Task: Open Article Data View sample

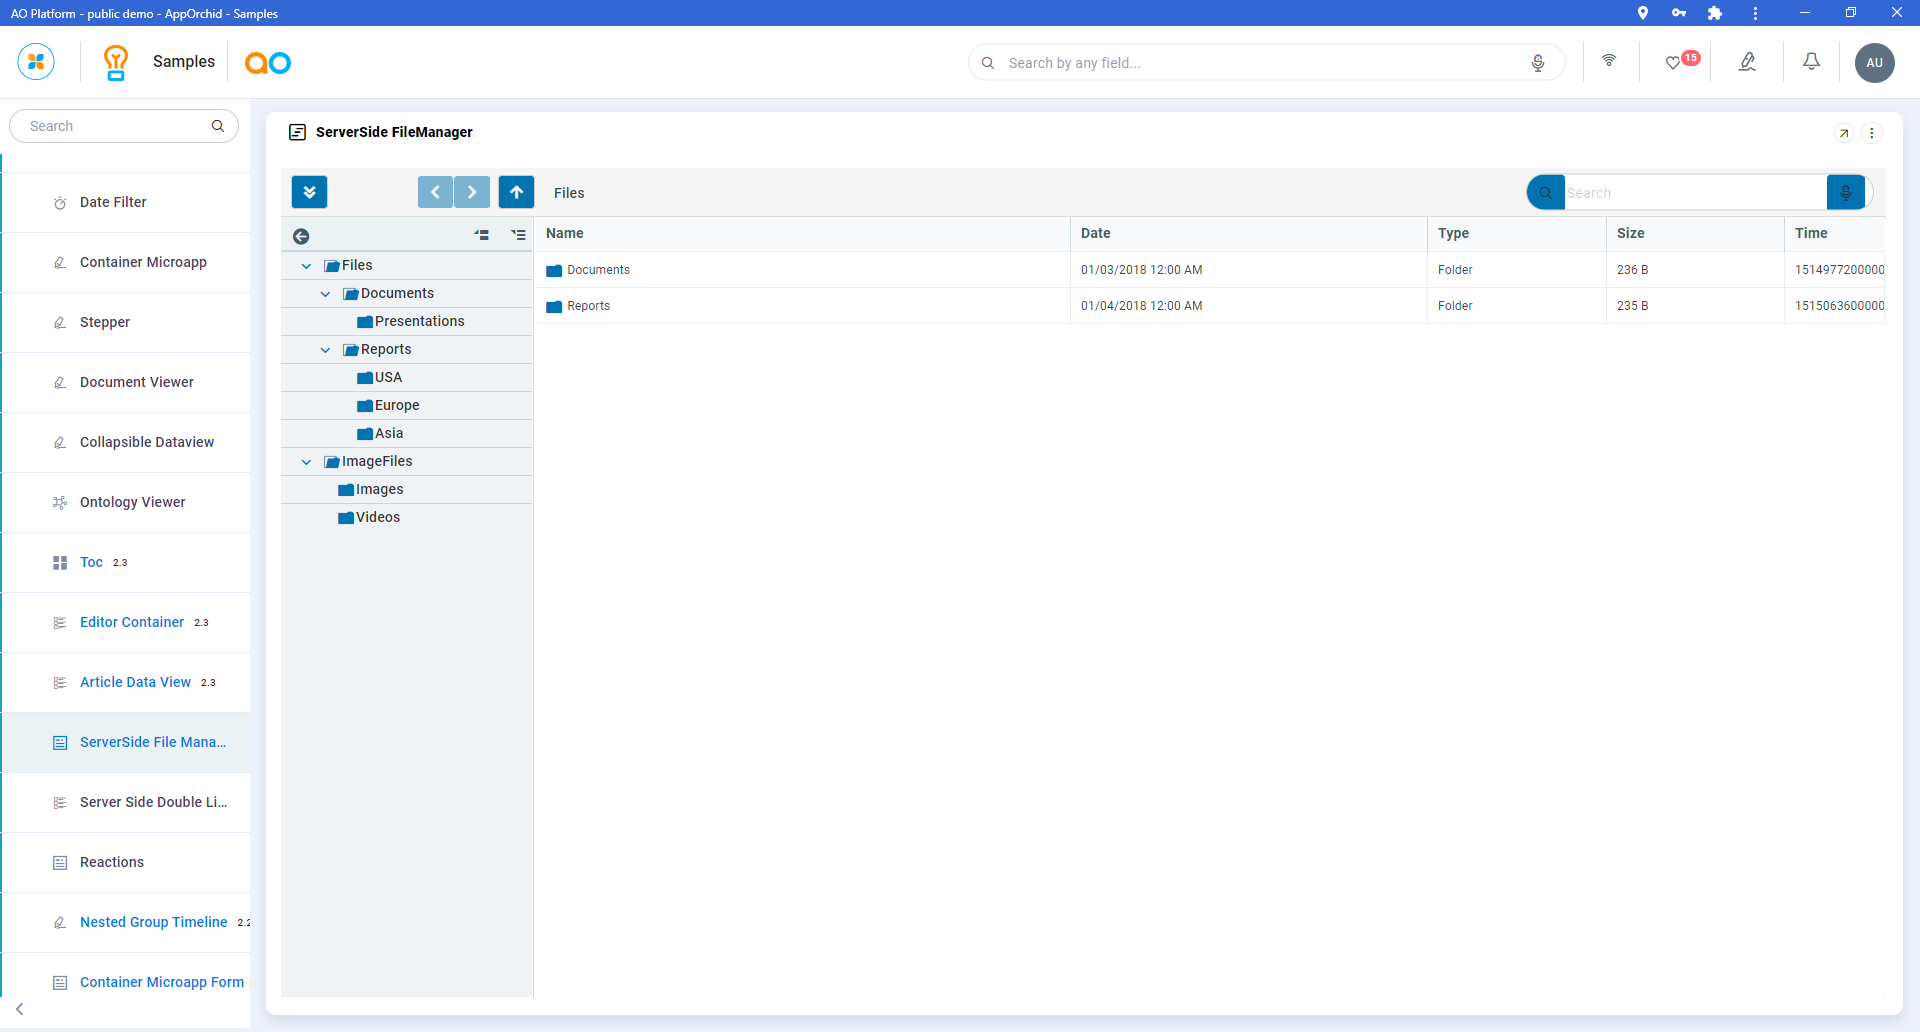Action: (135, 682)
